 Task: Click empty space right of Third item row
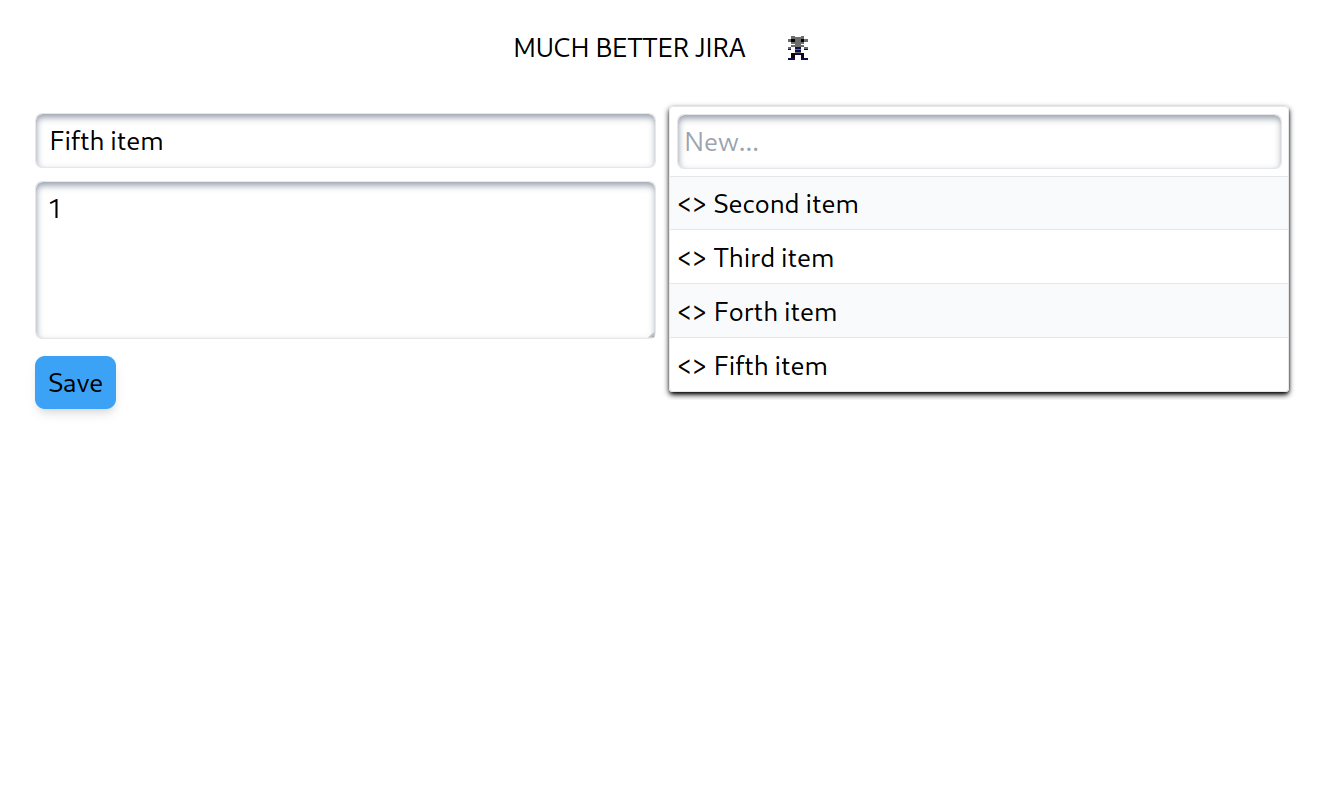(1061, 258)
